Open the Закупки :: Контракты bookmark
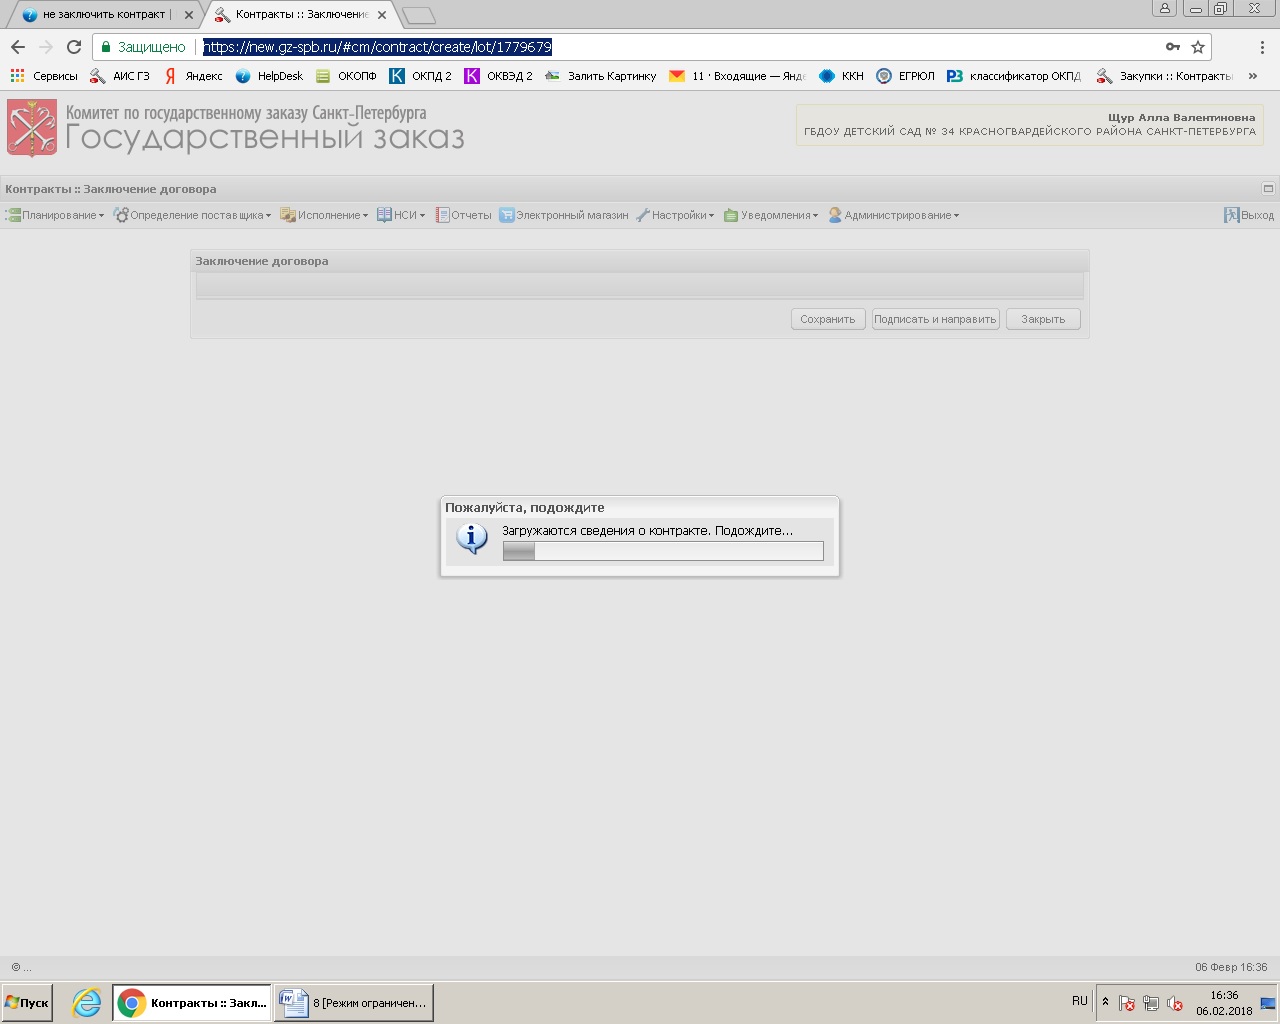The image size is (1280, 1024). [1165, 76]
